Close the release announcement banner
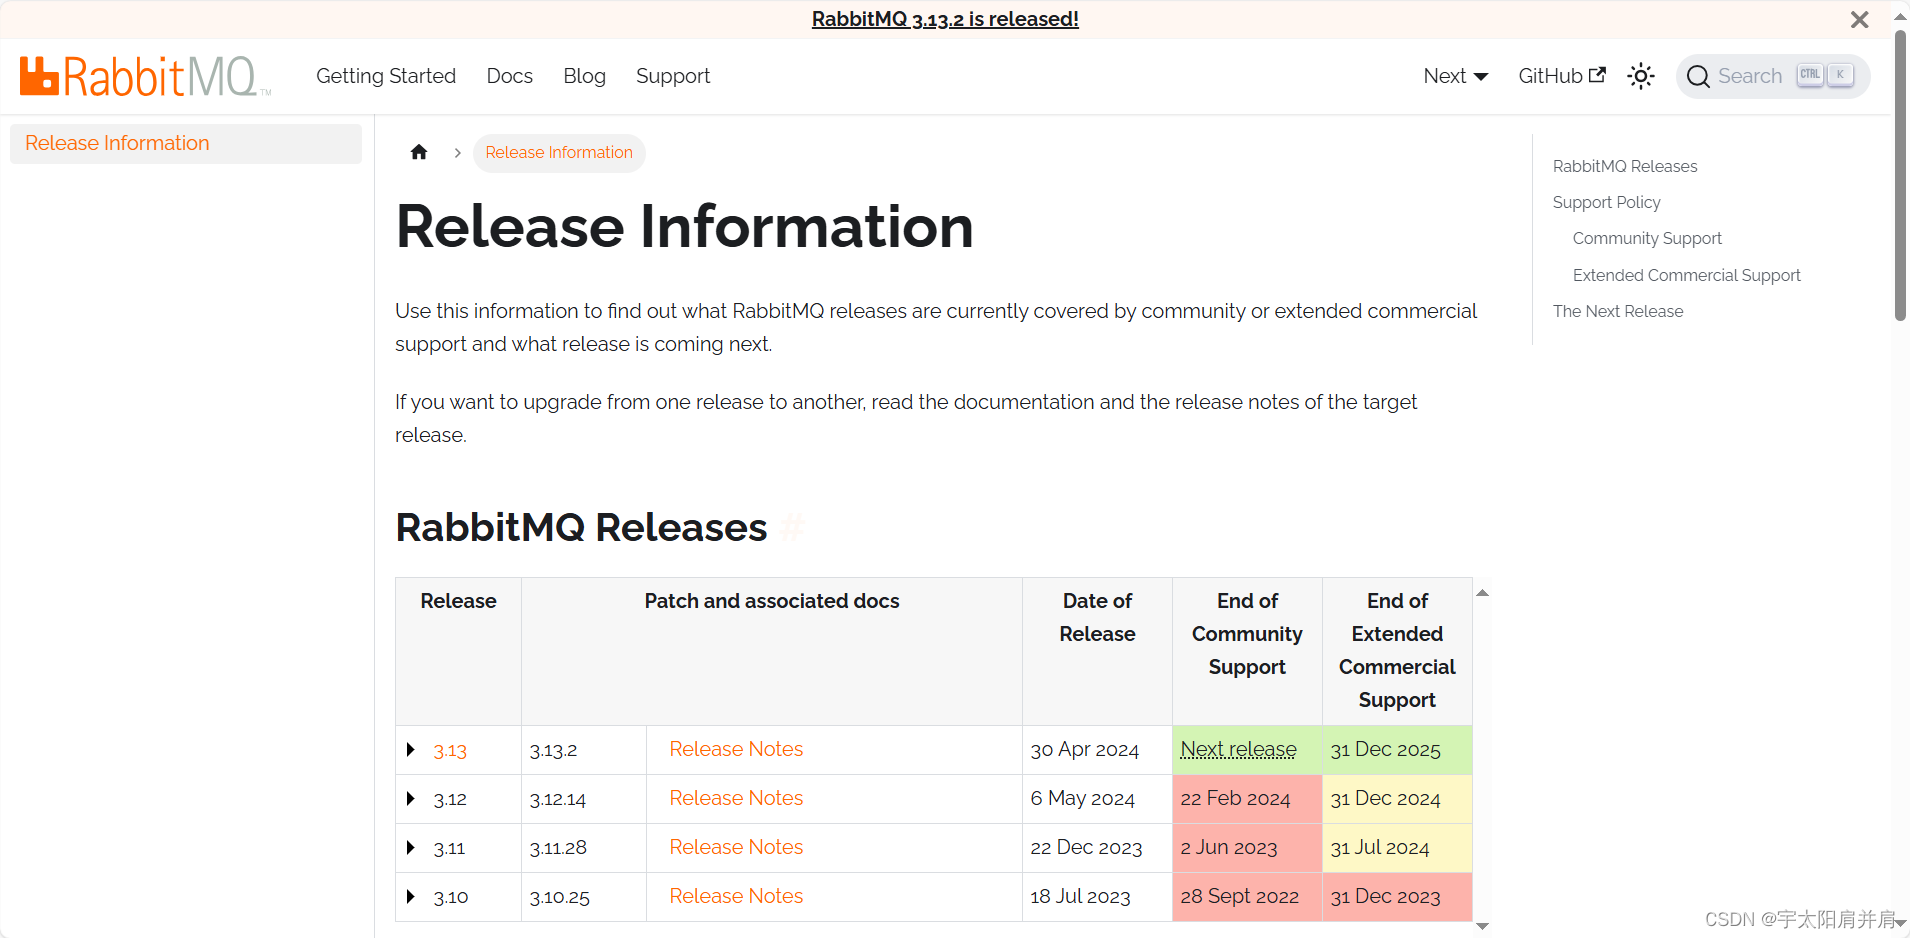The width and height of the screenshot is (1910, 938). [x=1859, y=20]
